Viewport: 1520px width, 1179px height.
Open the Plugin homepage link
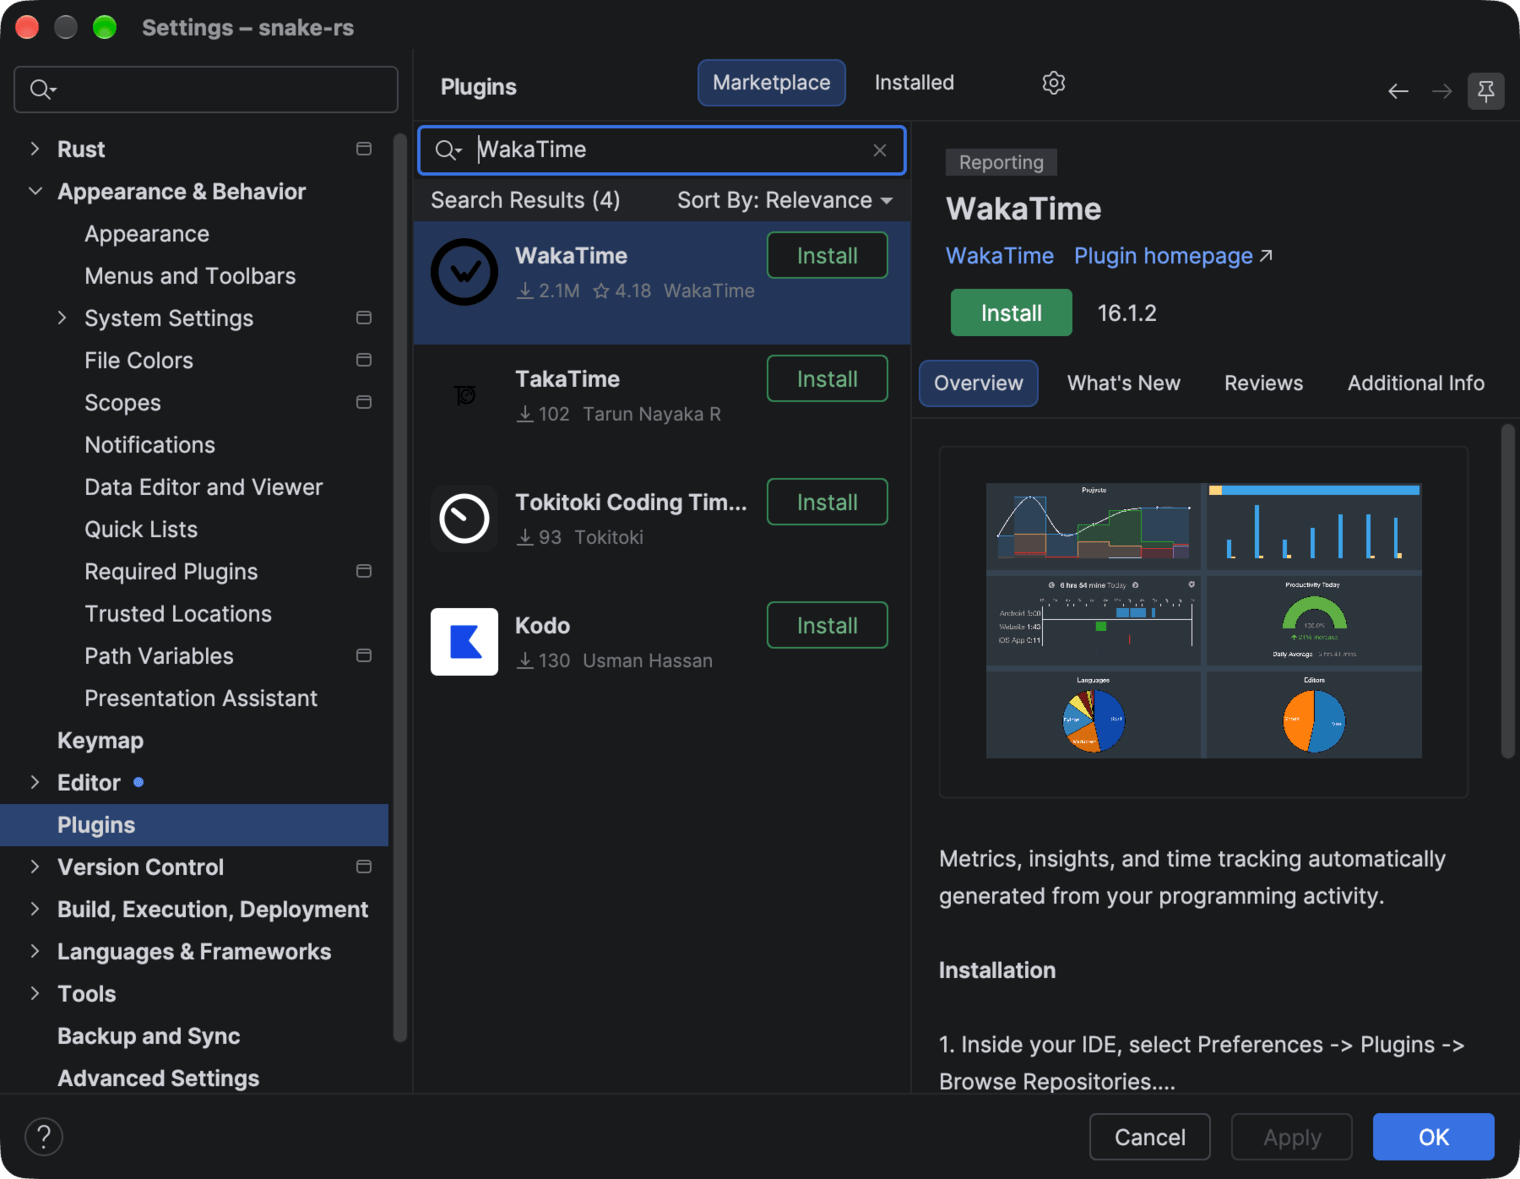1173,256
